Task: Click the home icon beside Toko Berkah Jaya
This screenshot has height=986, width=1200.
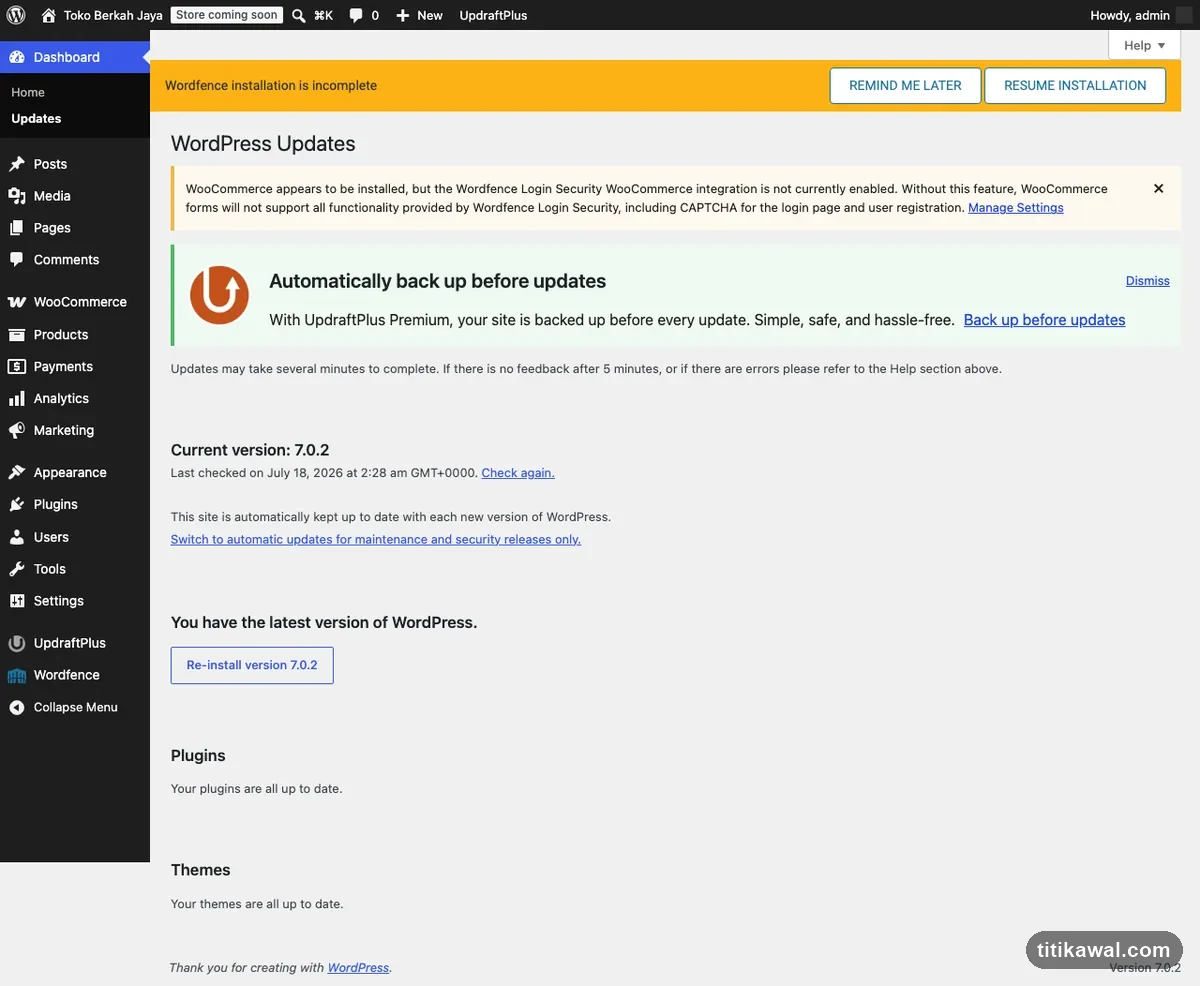Action: 48,15
